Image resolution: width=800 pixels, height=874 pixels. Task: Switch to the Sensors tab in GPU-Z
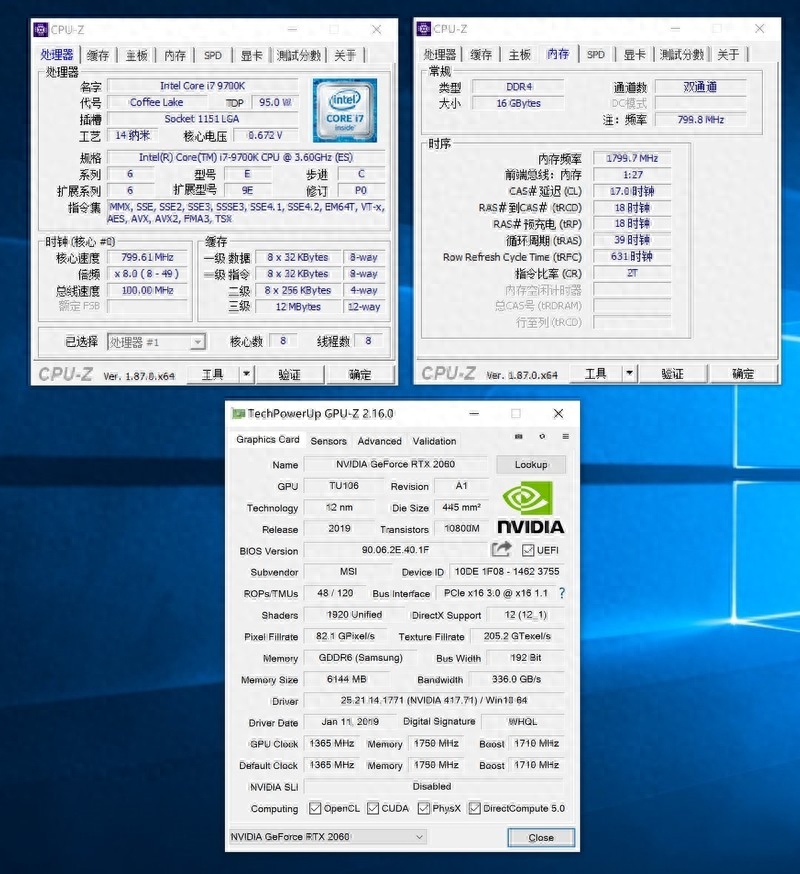[x=328, y=441]
